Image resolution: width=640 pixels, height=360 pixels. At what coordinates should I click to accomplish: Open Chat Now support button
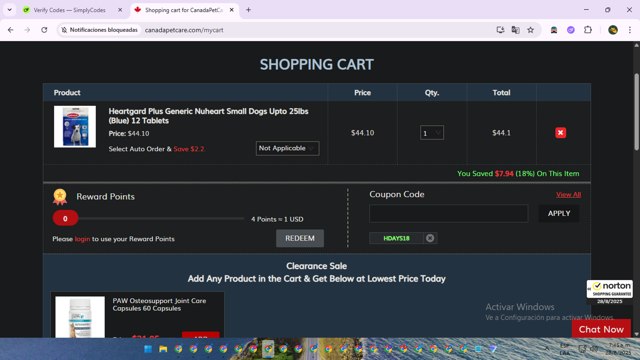point(601,329)
